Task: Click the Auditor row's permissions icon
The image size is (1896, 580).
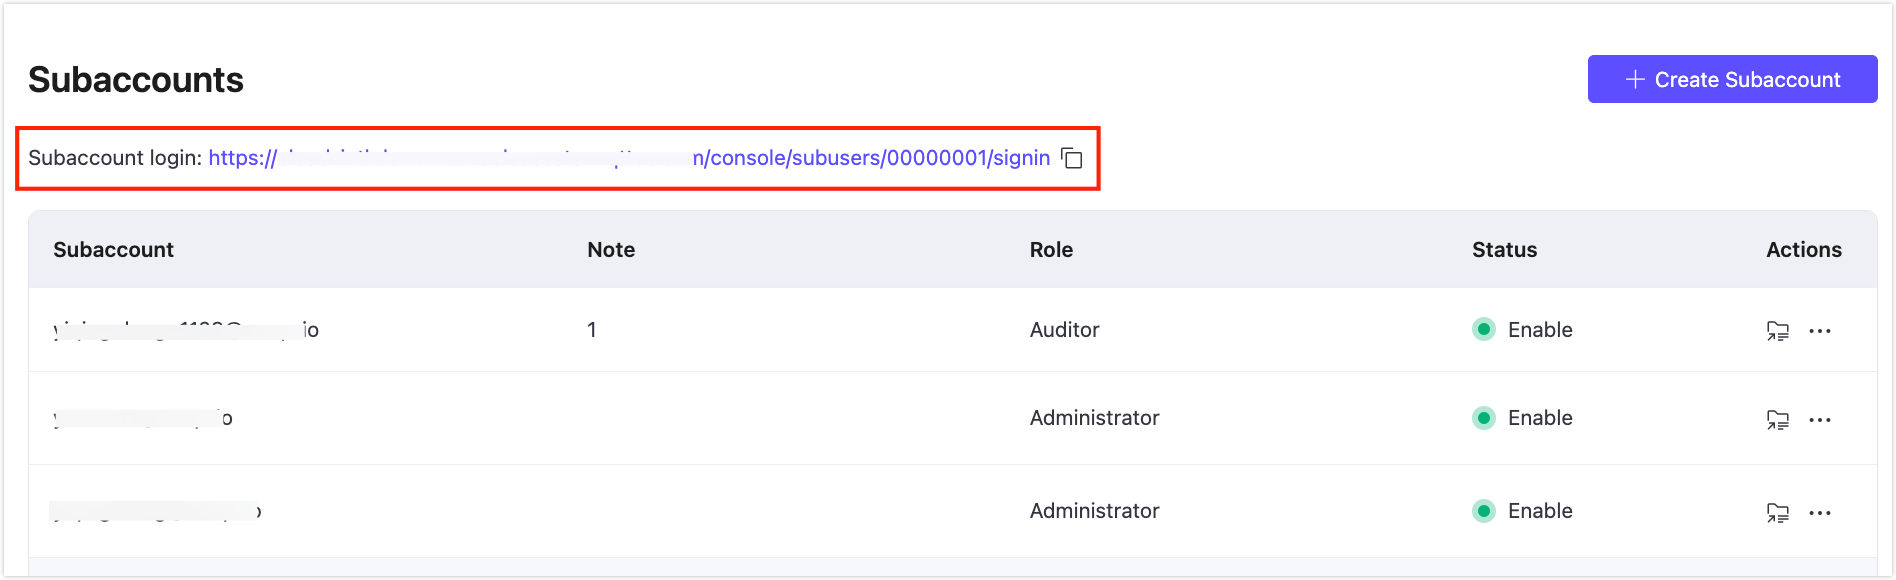Action: [x=1777, y=331]
